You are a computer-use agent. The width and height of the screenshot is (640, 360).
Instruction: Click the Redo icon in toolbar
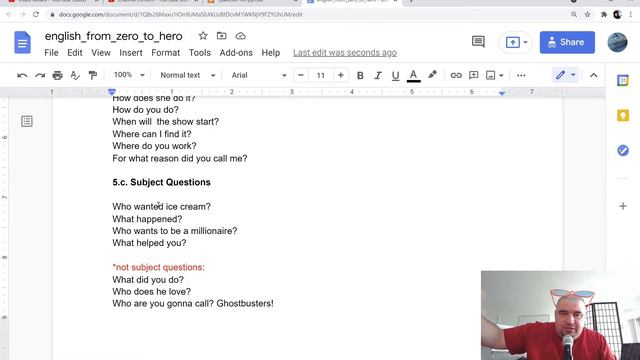click(40, 76)
